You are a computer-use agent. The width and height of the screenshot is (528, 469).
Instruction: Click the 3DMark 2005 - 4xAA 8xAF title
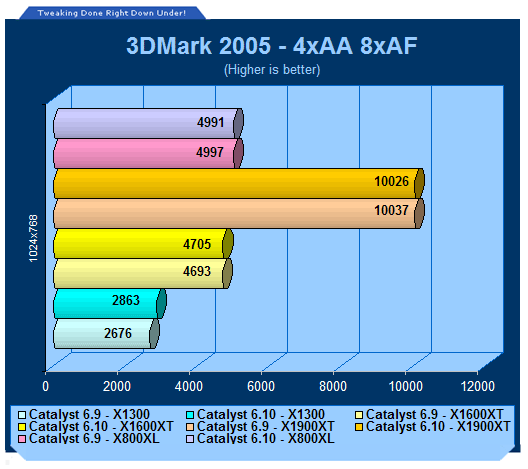[x=271, y=45]
